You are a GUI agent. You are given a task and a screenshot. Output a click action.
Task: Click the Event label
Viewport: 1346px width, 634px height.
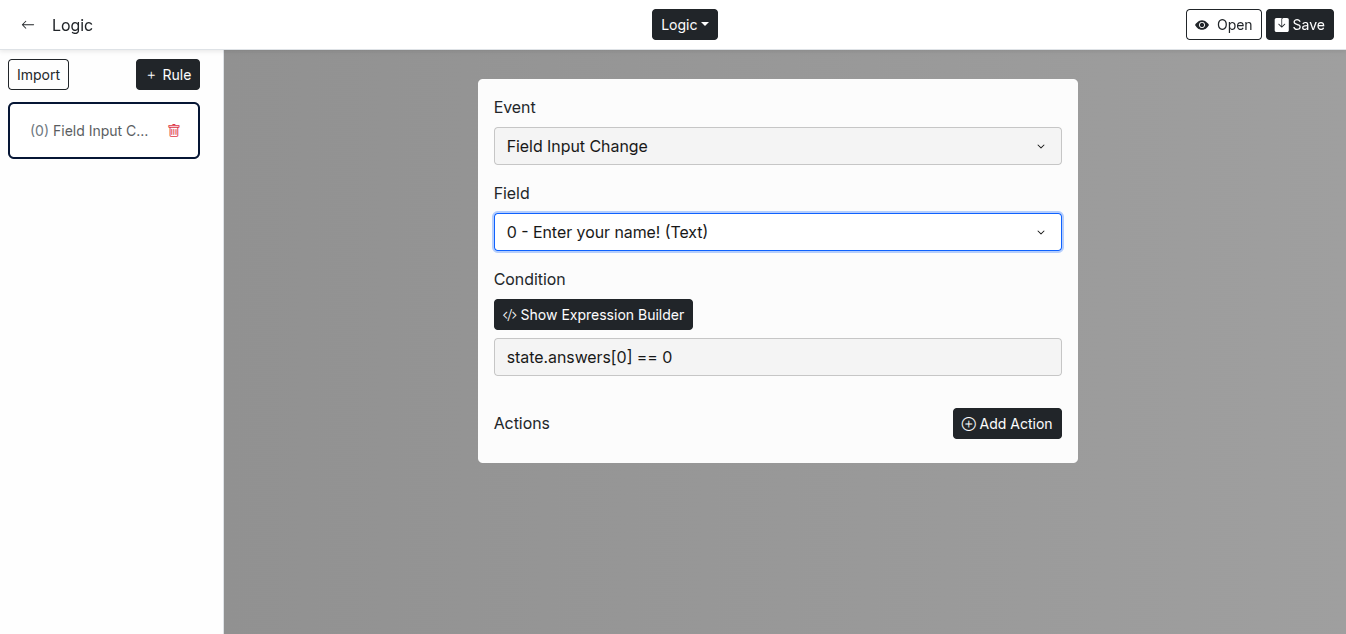point(515,107)
